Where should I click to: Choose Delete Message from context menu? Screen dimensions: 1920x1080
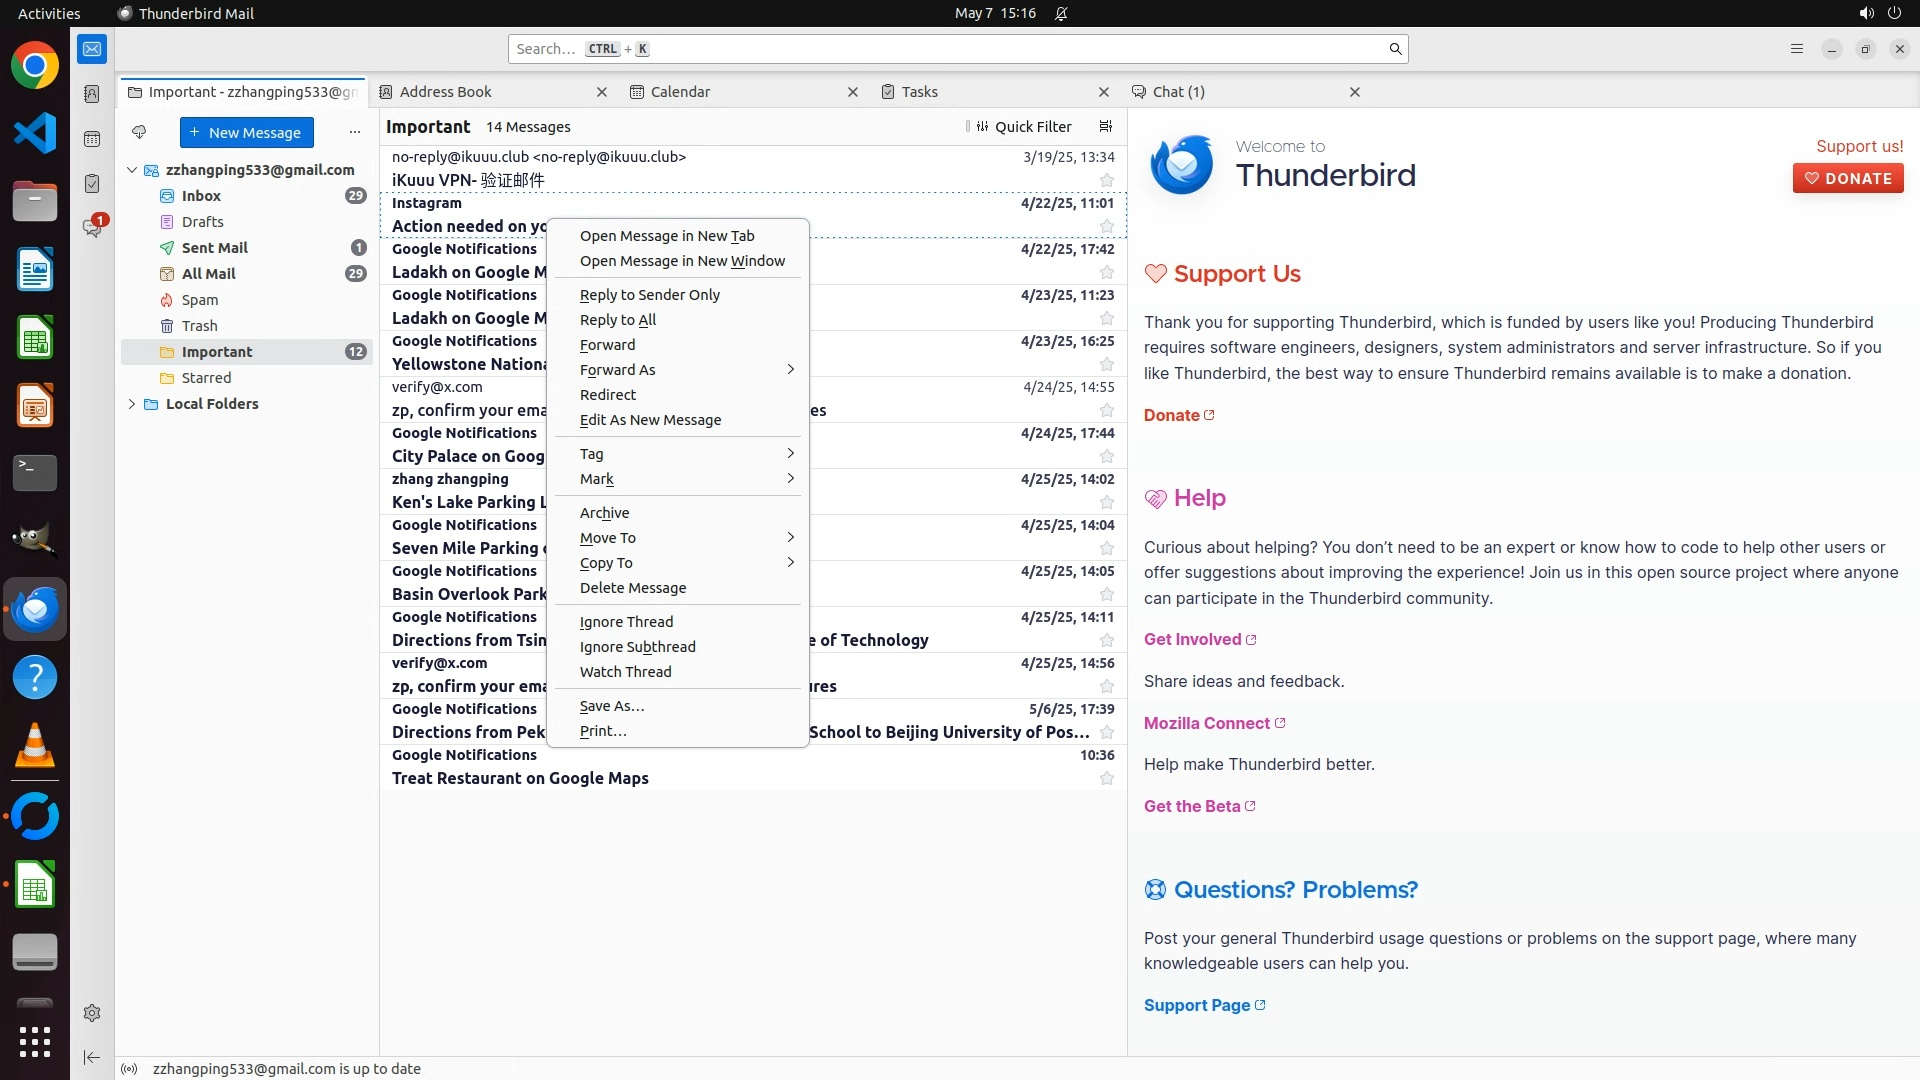click(632, 588)
